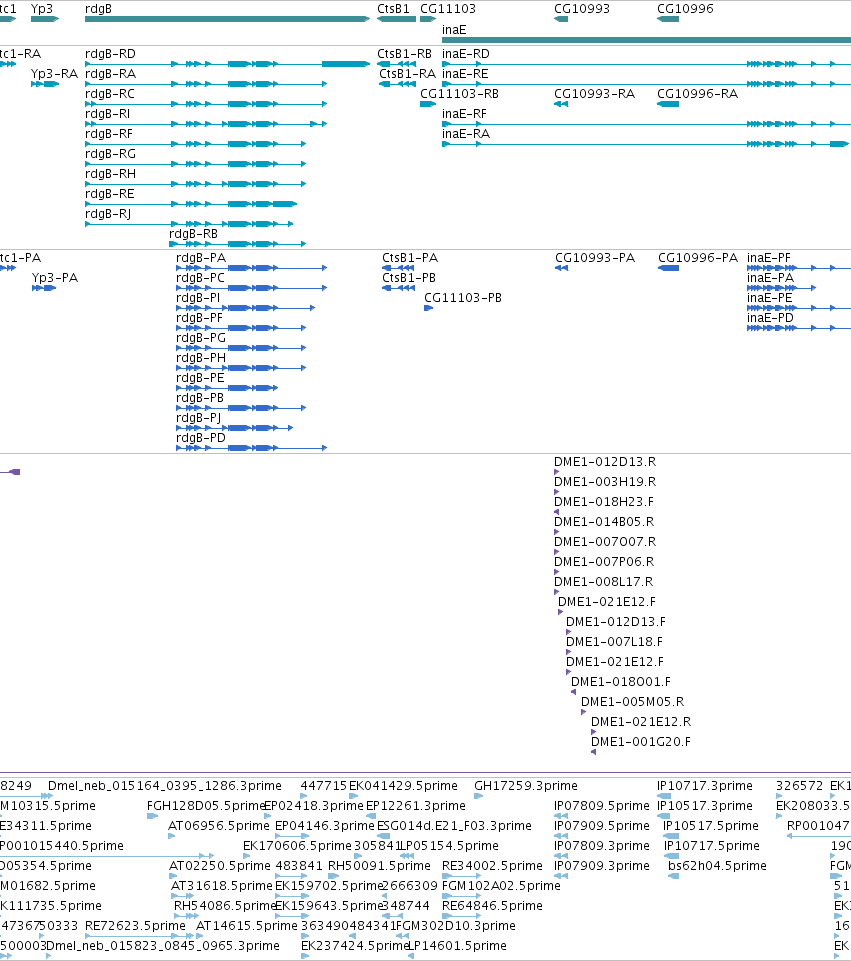The height and width of the screenshot is (961, 851).
Task: Select the LP14601.5prime EST label
Action: tap(457, 946)
